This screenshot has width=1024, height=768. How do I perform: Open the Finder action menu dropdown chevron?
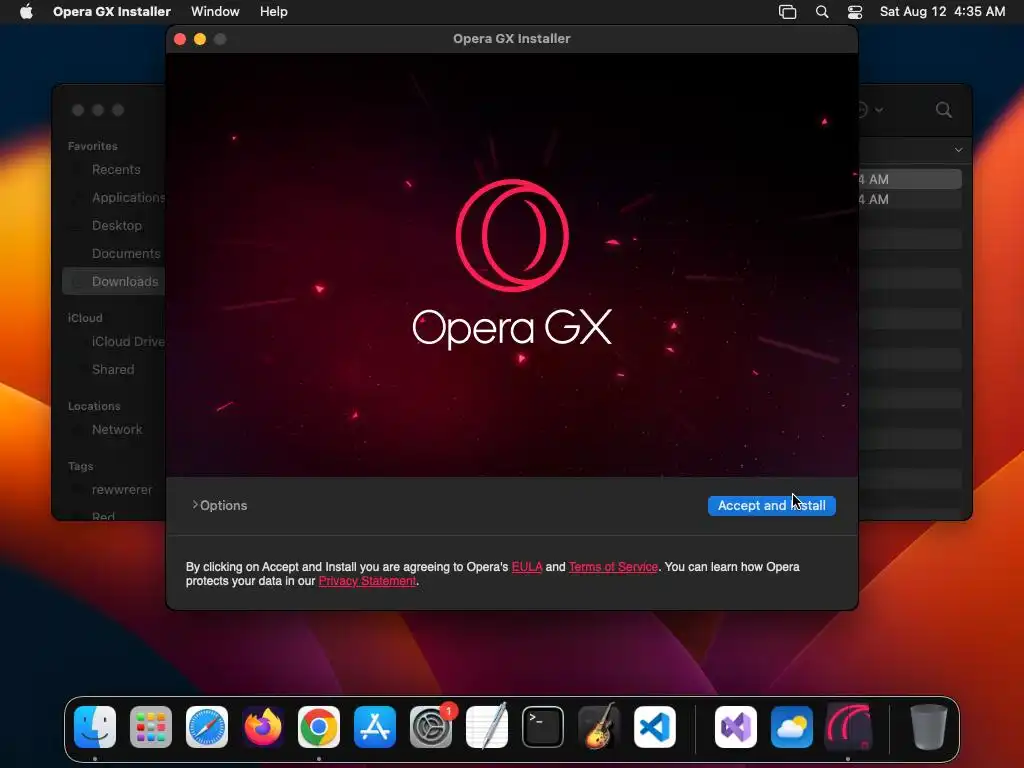879,110
